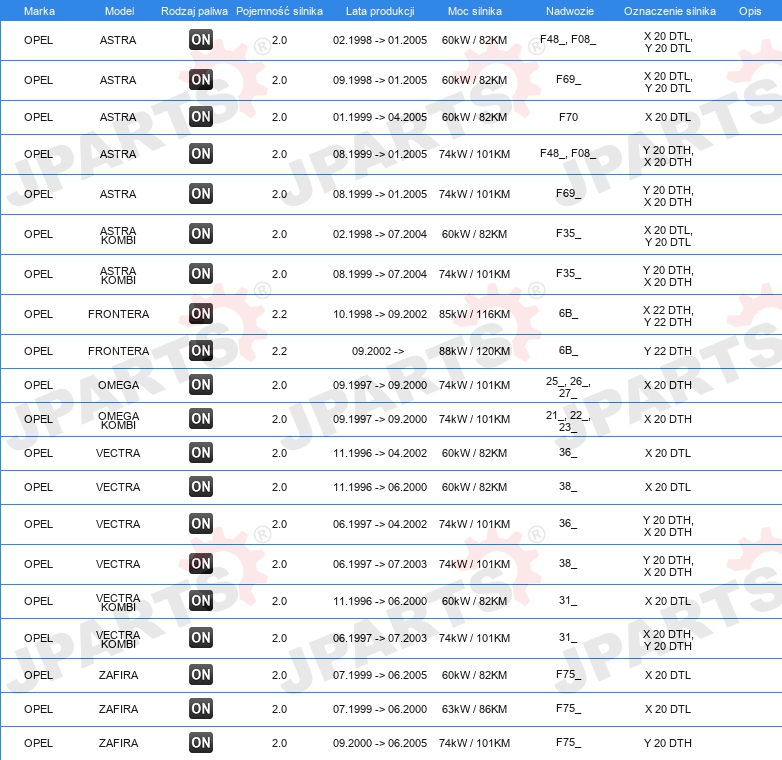The image size is (782, 760).
Task: Click the Model column header
Action: 119,11
